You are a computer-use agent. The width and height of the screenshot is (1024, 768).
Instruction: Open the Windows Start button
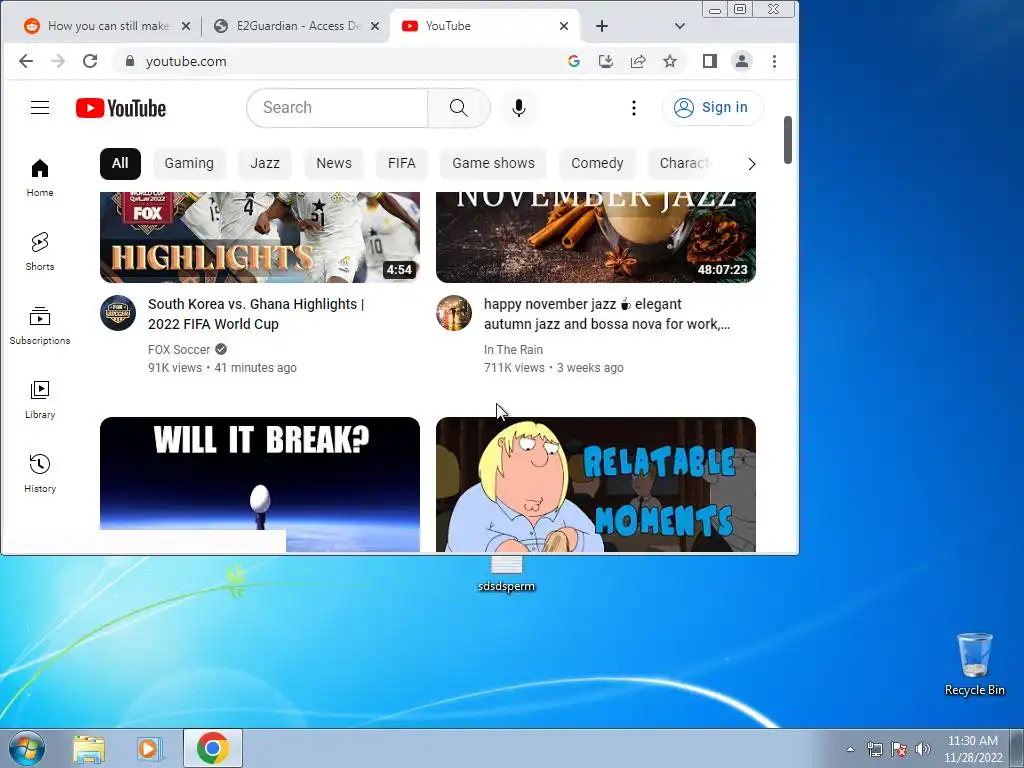[27, 748]
